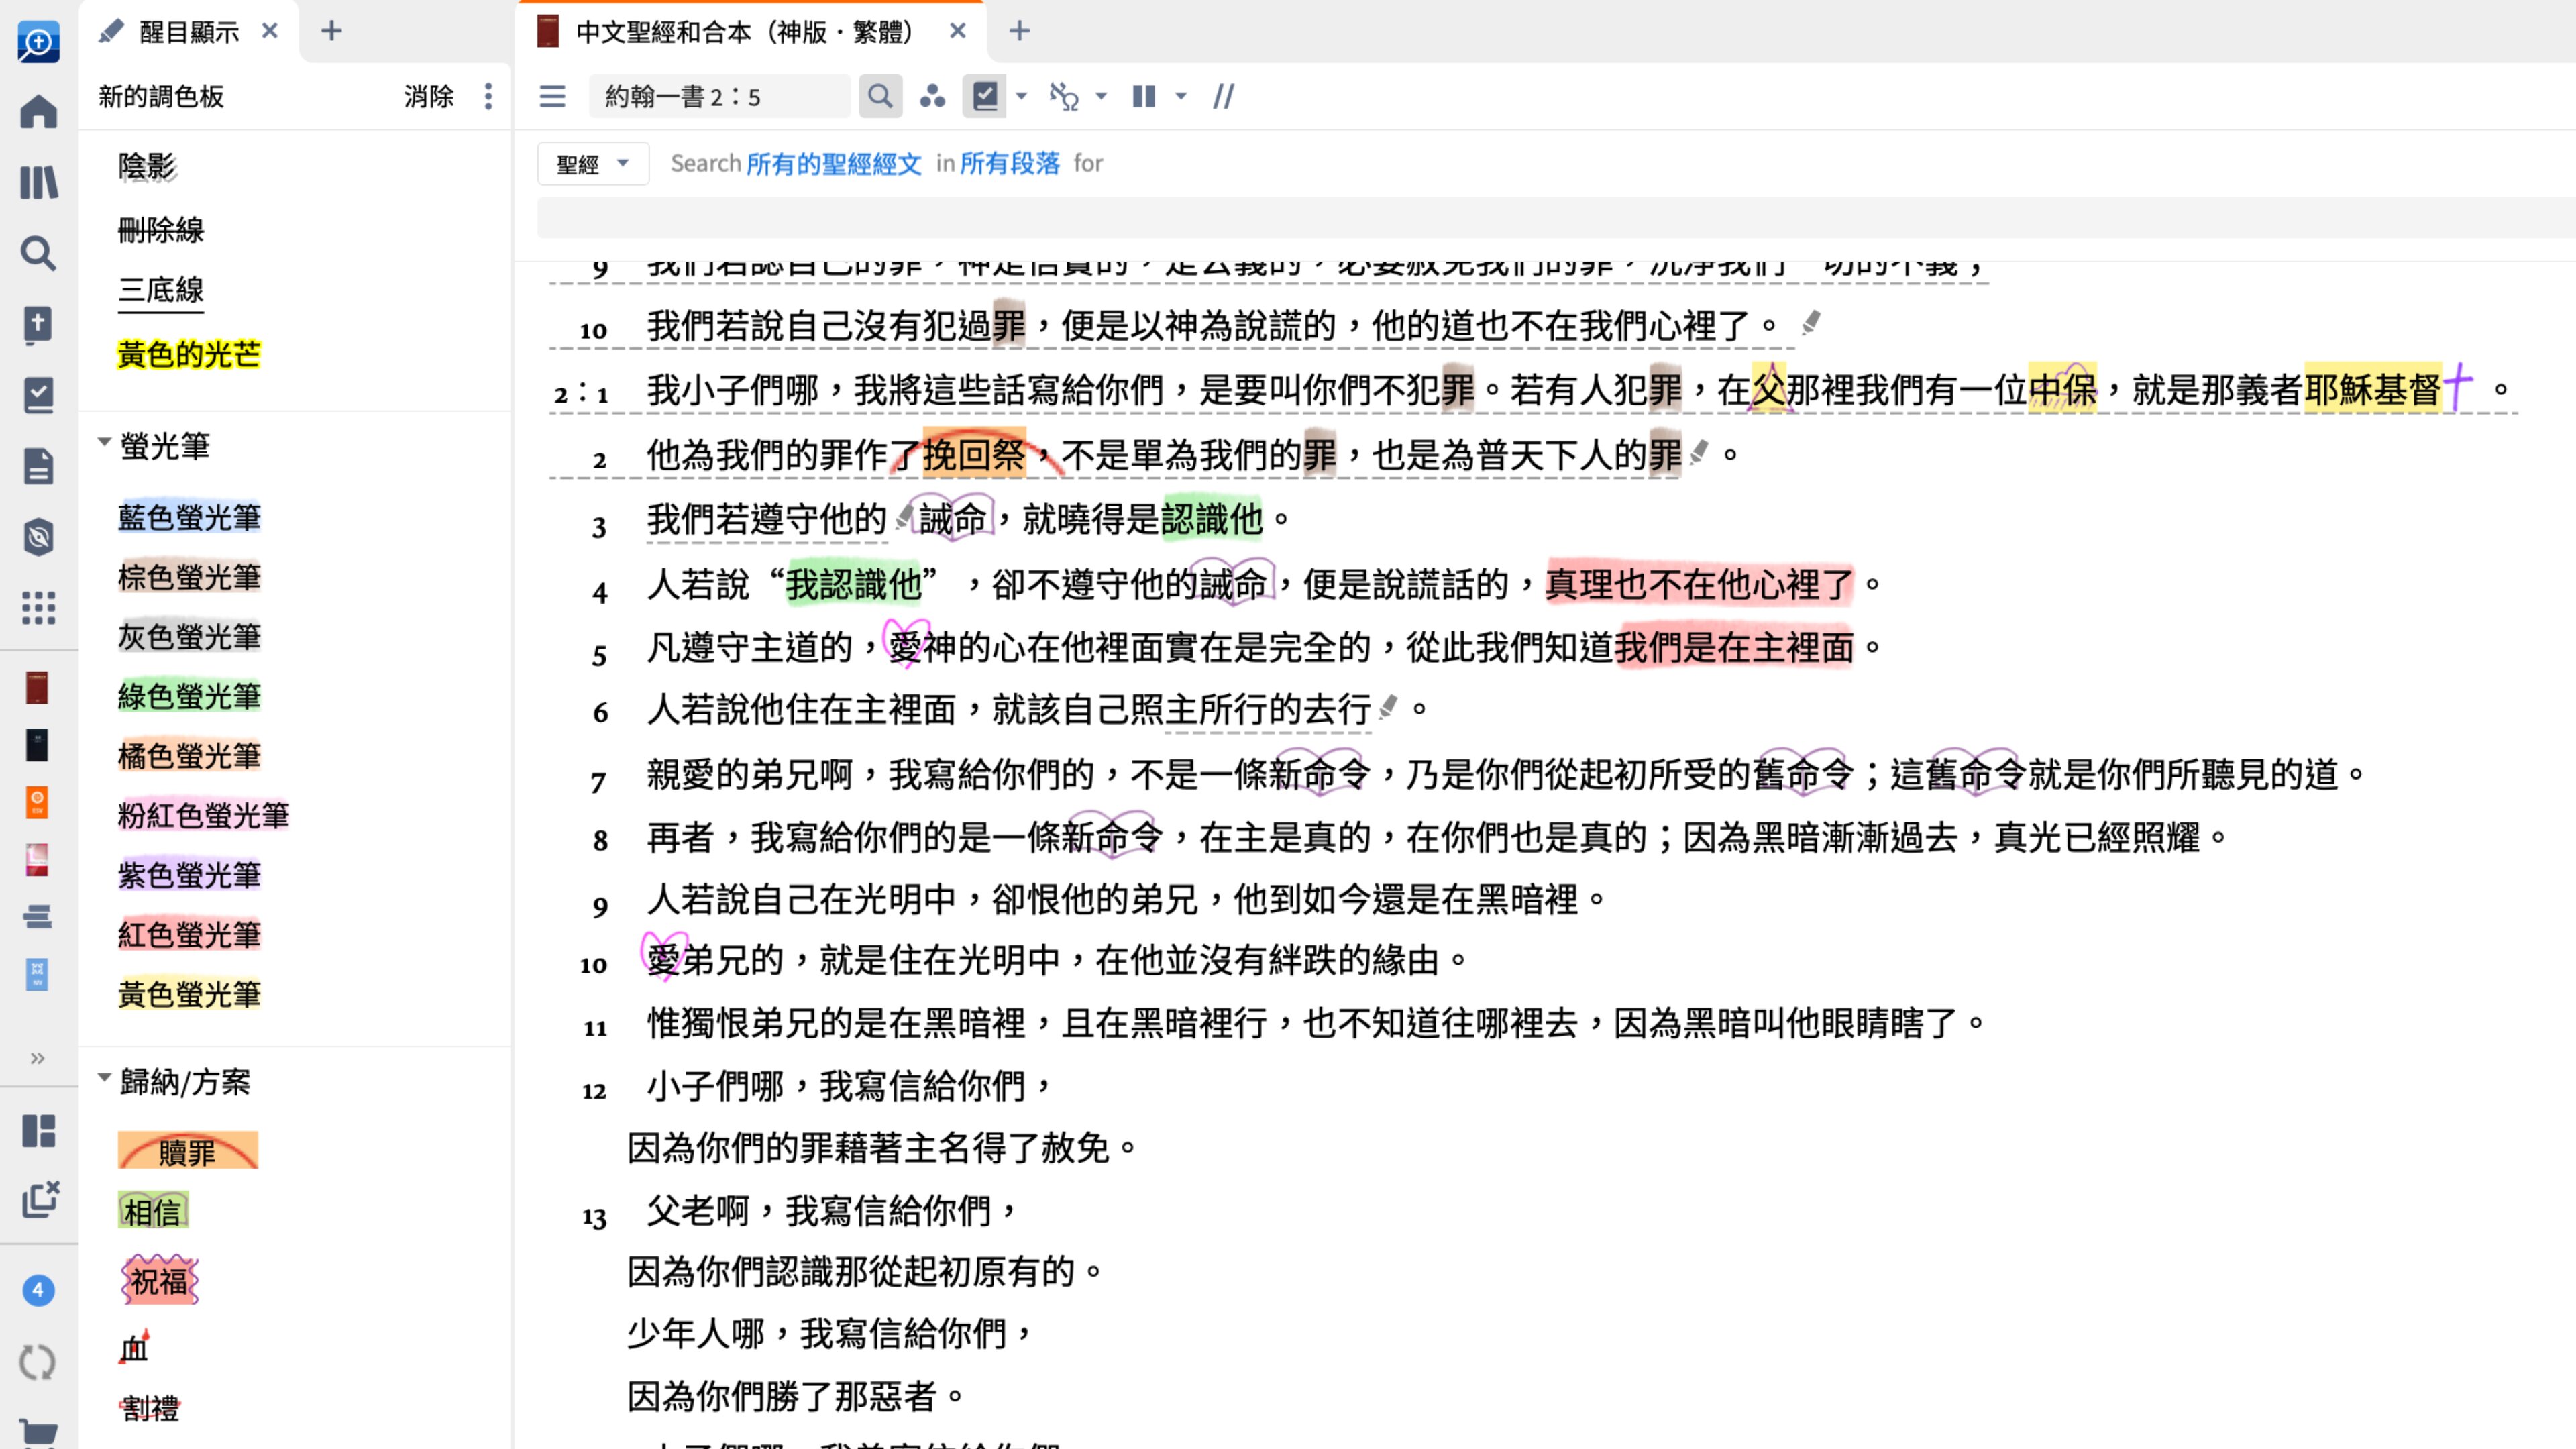2576x1449 pixels.
Task: Click the sidebar magnifier Search icon
Action: 38,253
